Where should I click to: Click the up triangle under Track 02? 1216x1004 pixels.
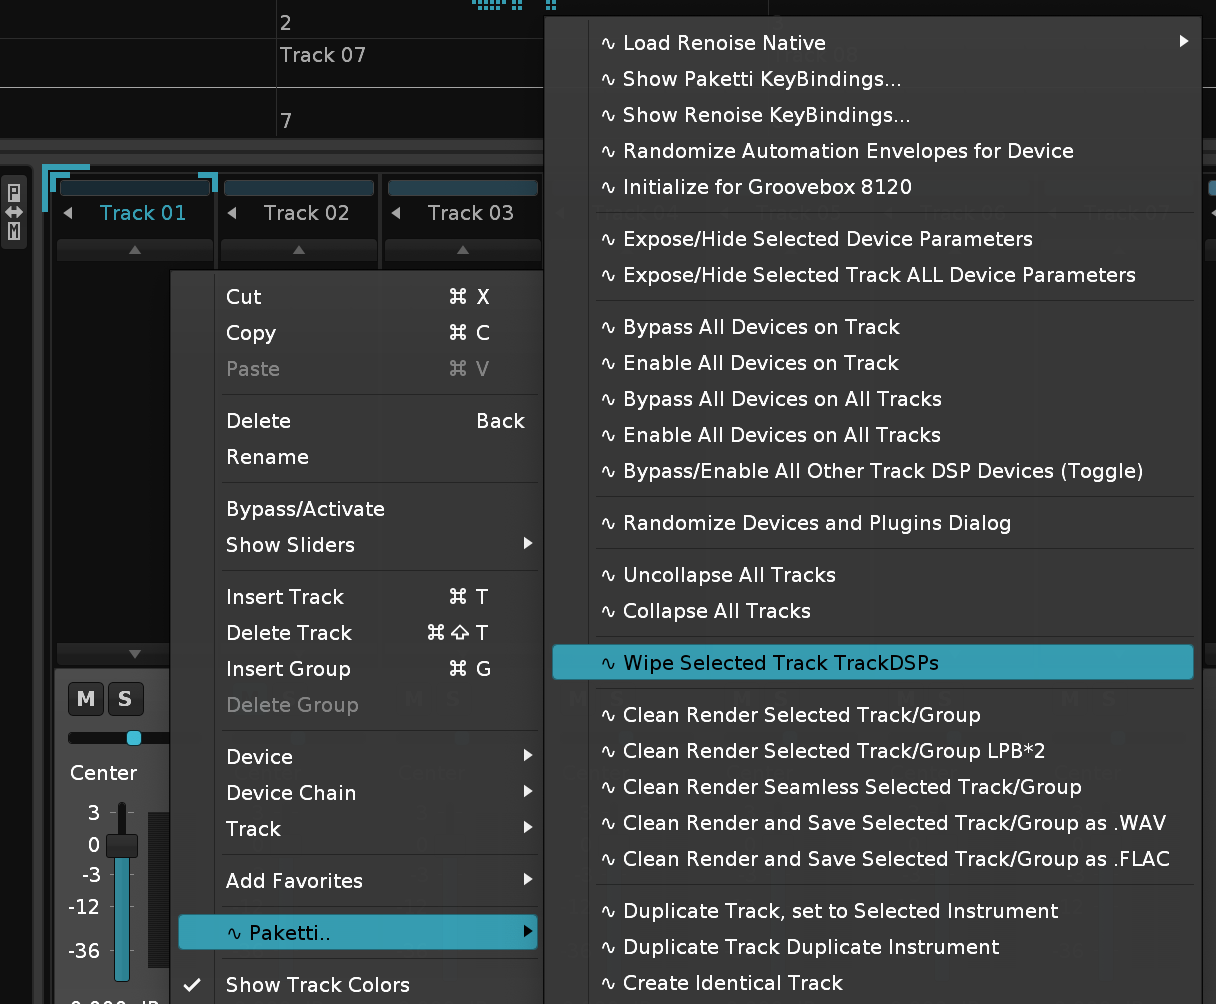tap(298, 250)
